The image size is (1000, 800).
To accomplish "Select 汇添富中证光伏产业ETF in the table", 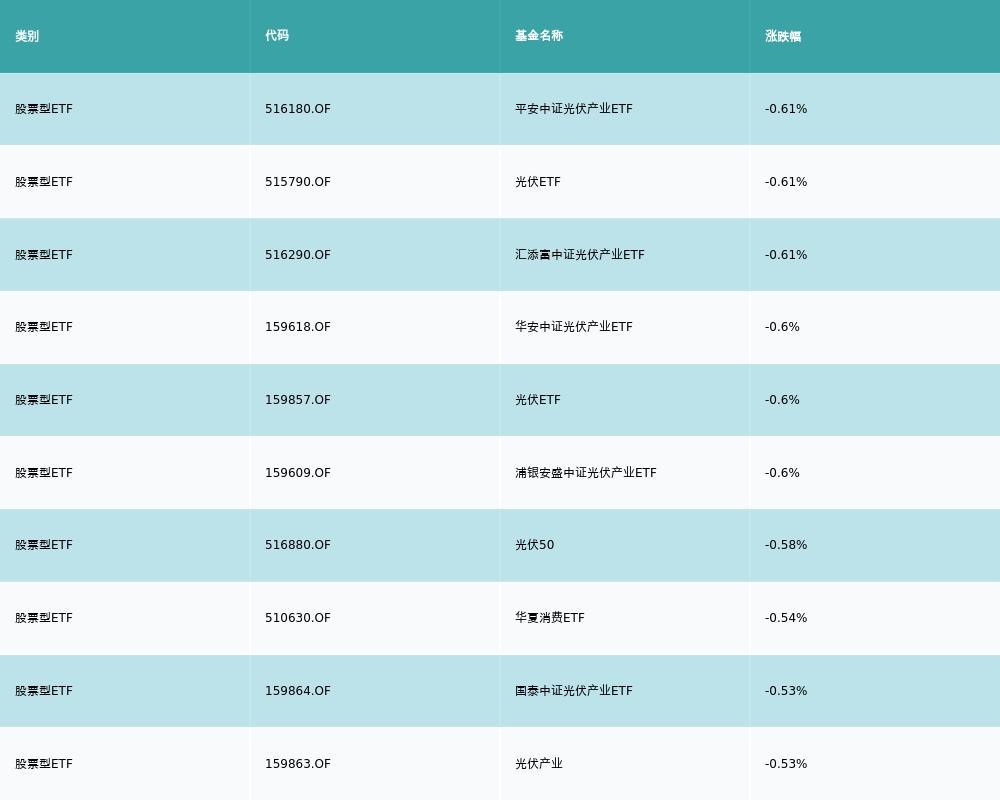I will tap(580, 255).
